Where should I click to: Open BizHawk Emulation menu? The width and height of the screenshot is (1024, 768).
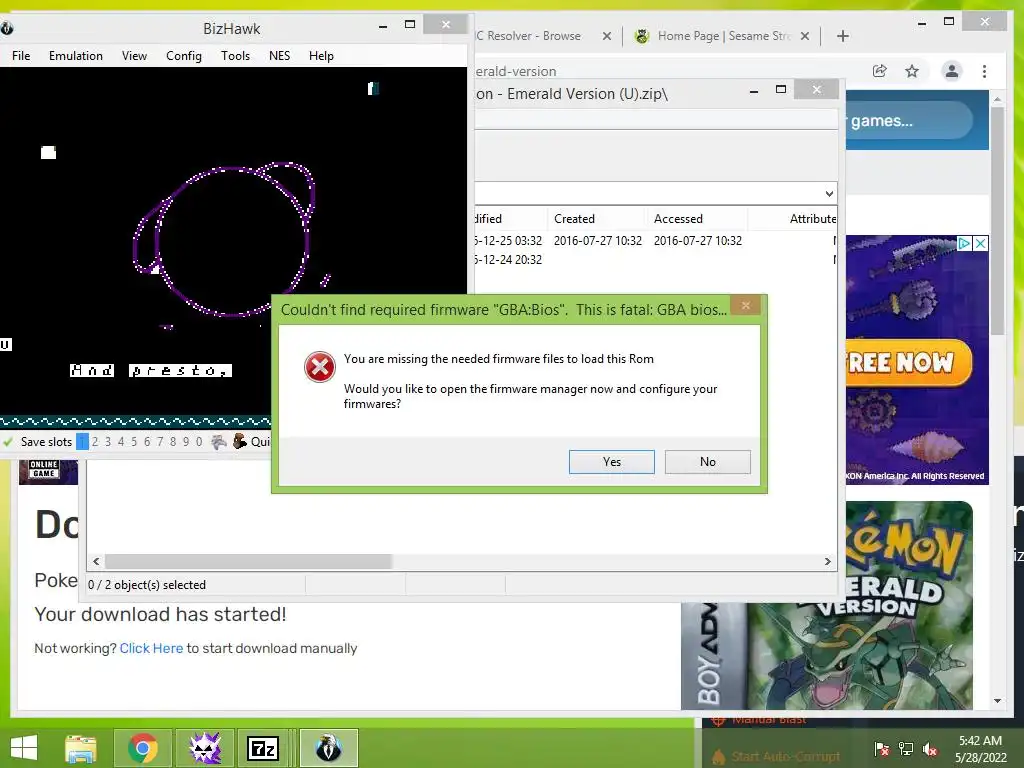(76, 56)
